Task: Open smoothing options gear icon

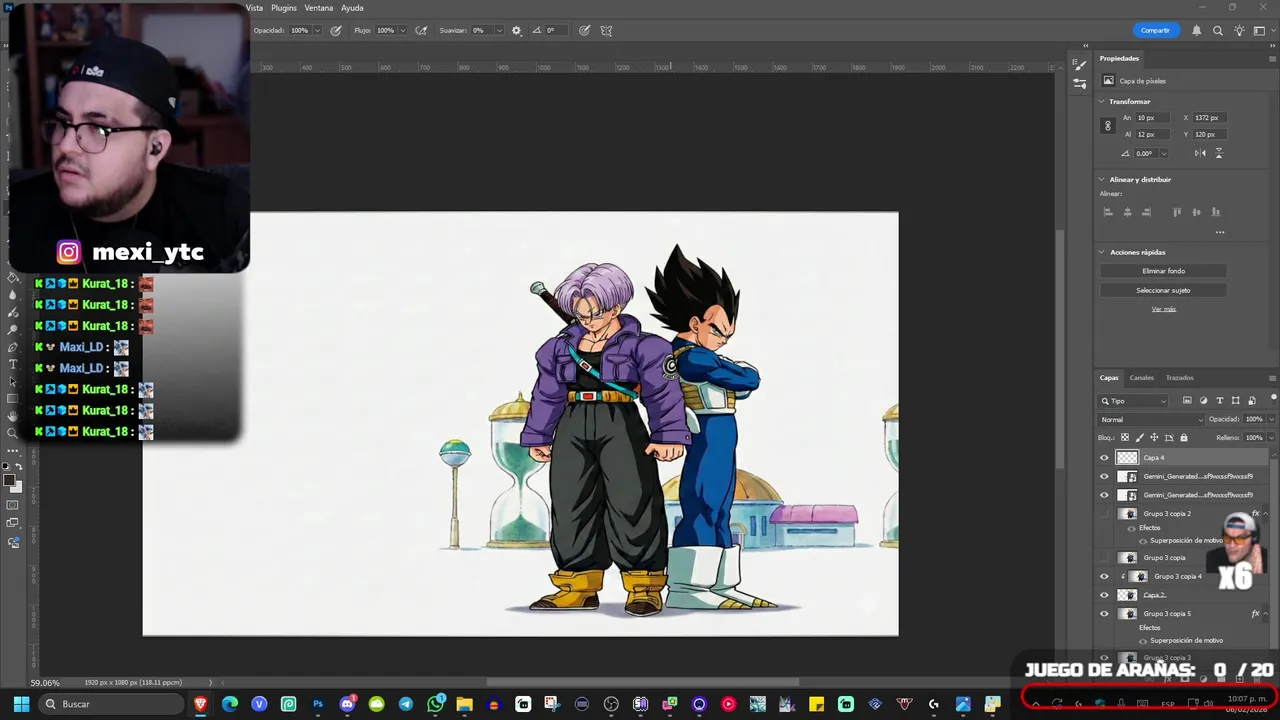Action: pyautogui.click(x=516, y=31)
